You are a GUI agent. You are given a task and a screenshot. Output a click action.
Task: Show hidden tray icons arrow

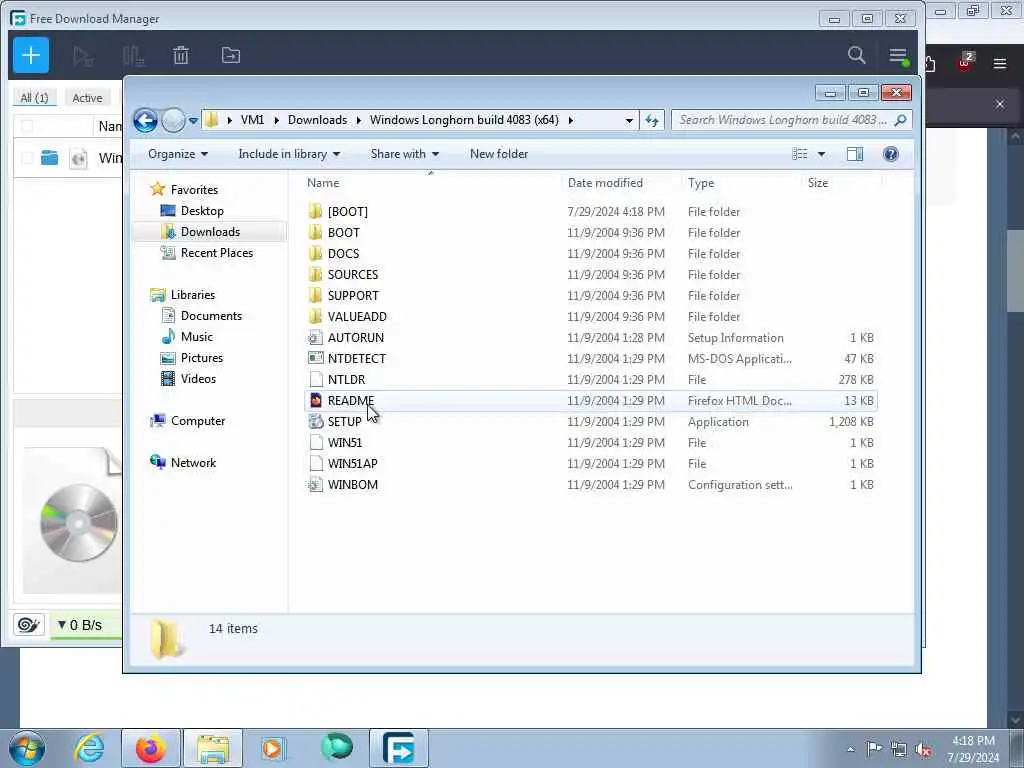(850, 749)
